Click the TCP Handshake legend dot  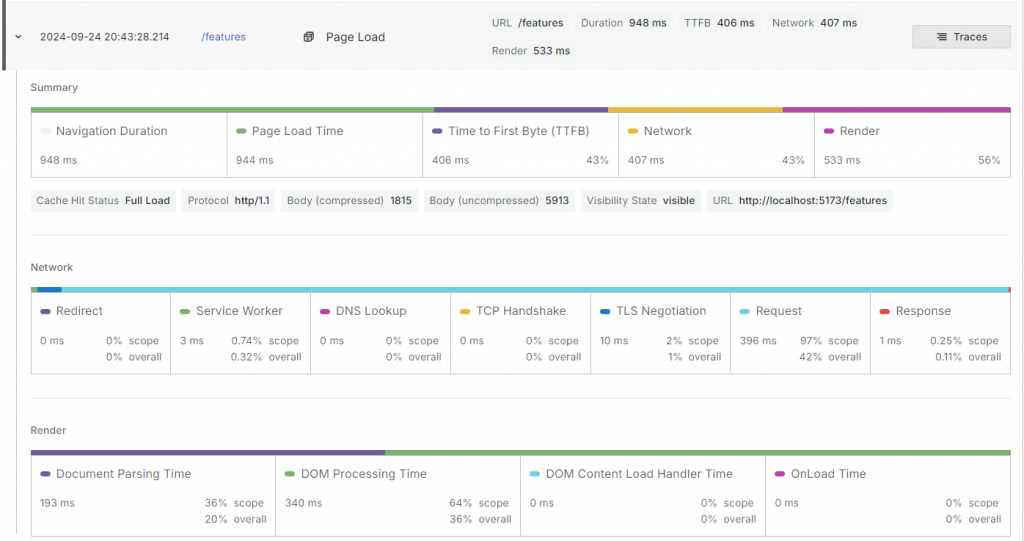[465, 312]
